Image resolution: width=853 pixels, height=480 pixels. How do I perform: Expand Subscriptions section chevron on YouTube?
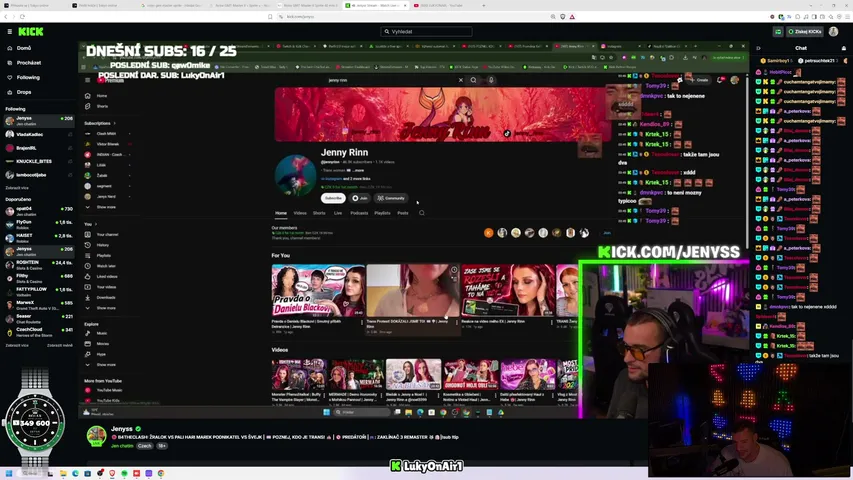click(115, 124)
